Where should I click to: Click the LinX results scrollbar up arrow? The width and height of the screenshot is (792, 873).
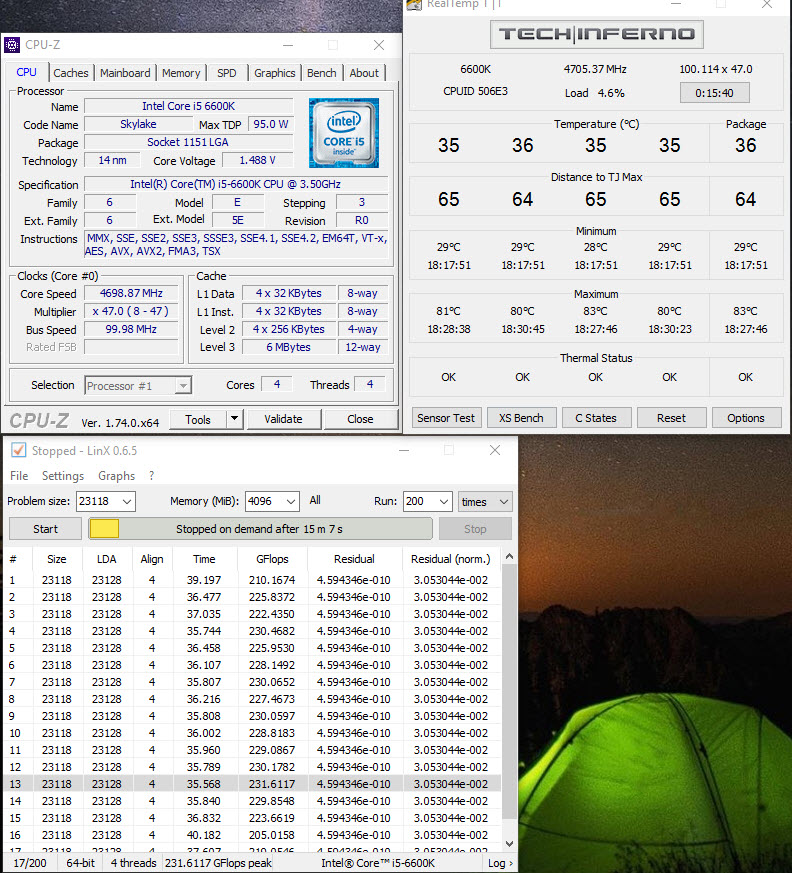point(509,556)
